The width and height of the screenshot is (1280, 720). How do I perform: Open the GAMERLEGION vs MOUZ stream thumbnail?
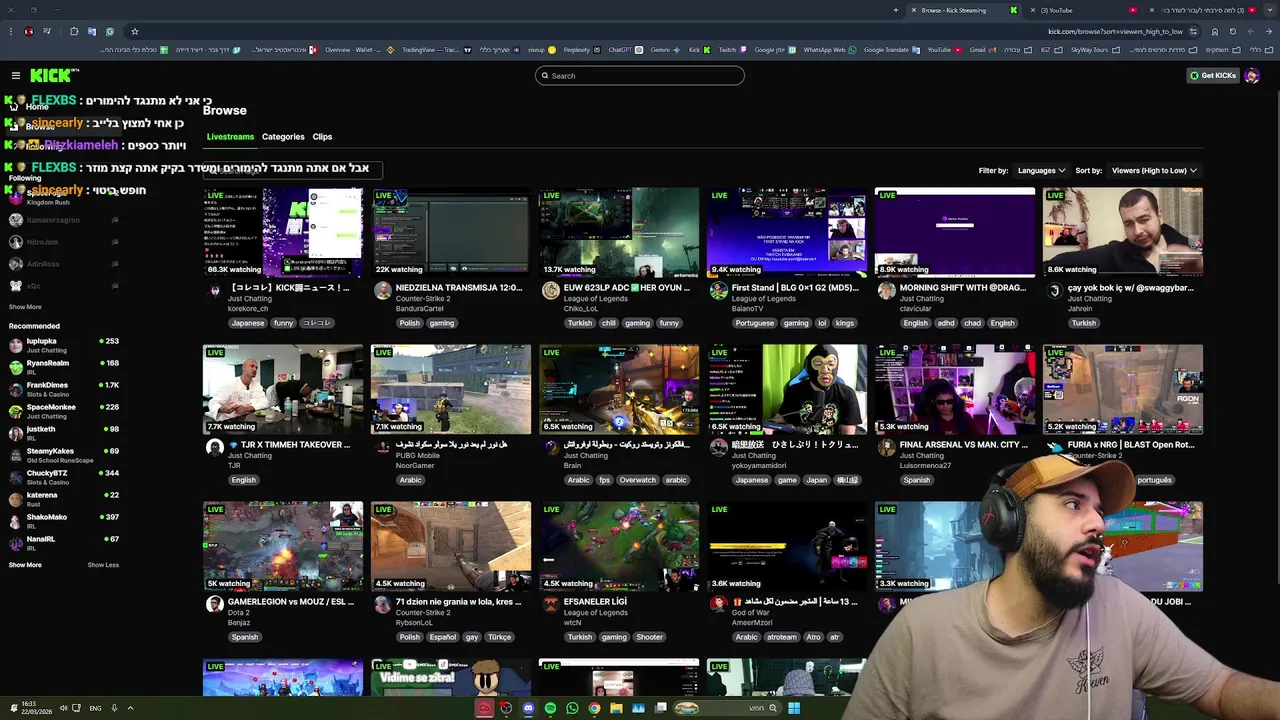(283, 546)
